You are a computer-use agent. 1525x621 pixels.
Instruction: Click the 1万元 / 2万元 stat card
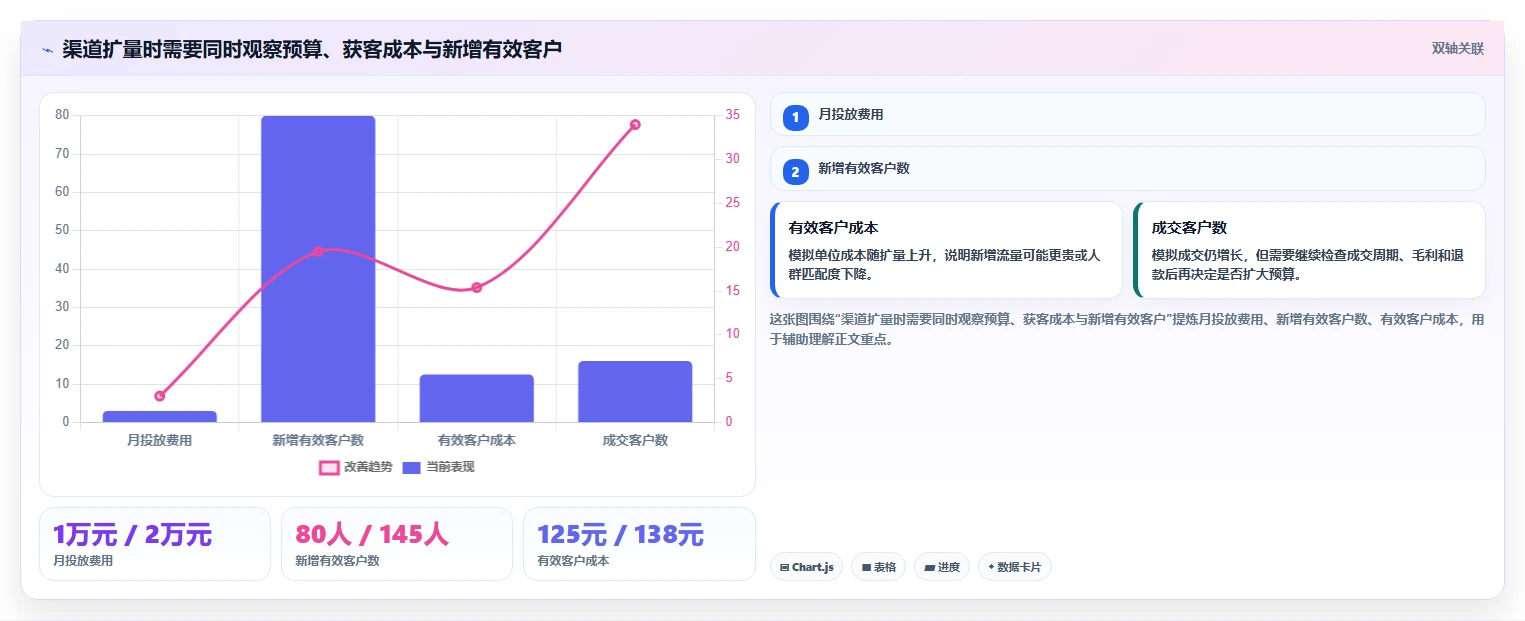[155, 544]
